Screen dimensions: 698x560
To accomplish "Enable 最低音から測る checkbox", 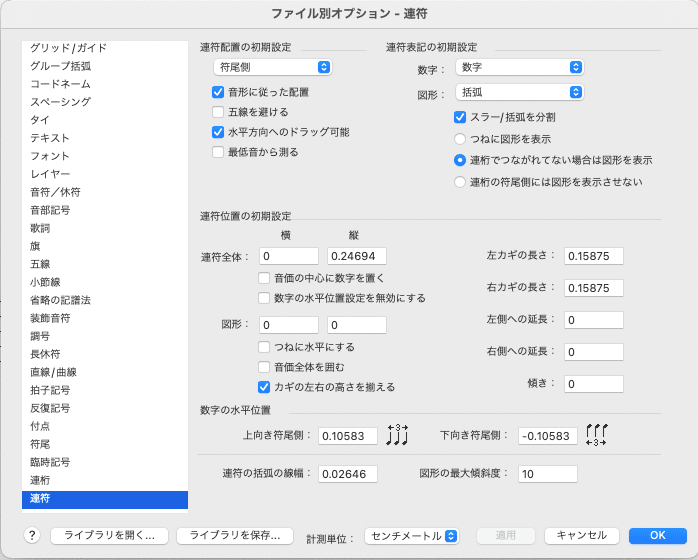I will click(218, 152).
